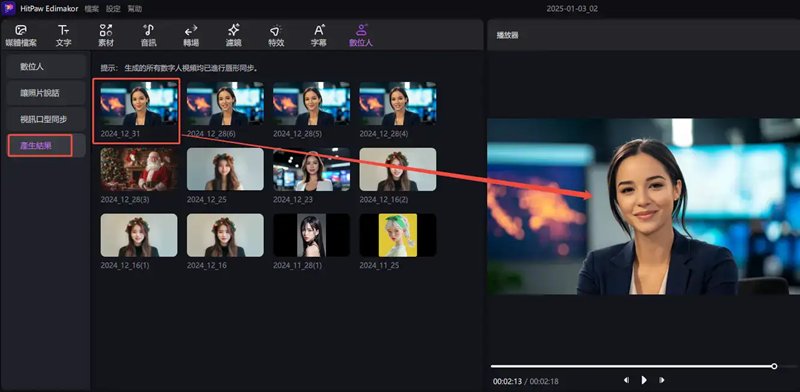Open the 濾鏡 filters panel
This screenshot has height=392, width=800.
(x=234, y=36)
